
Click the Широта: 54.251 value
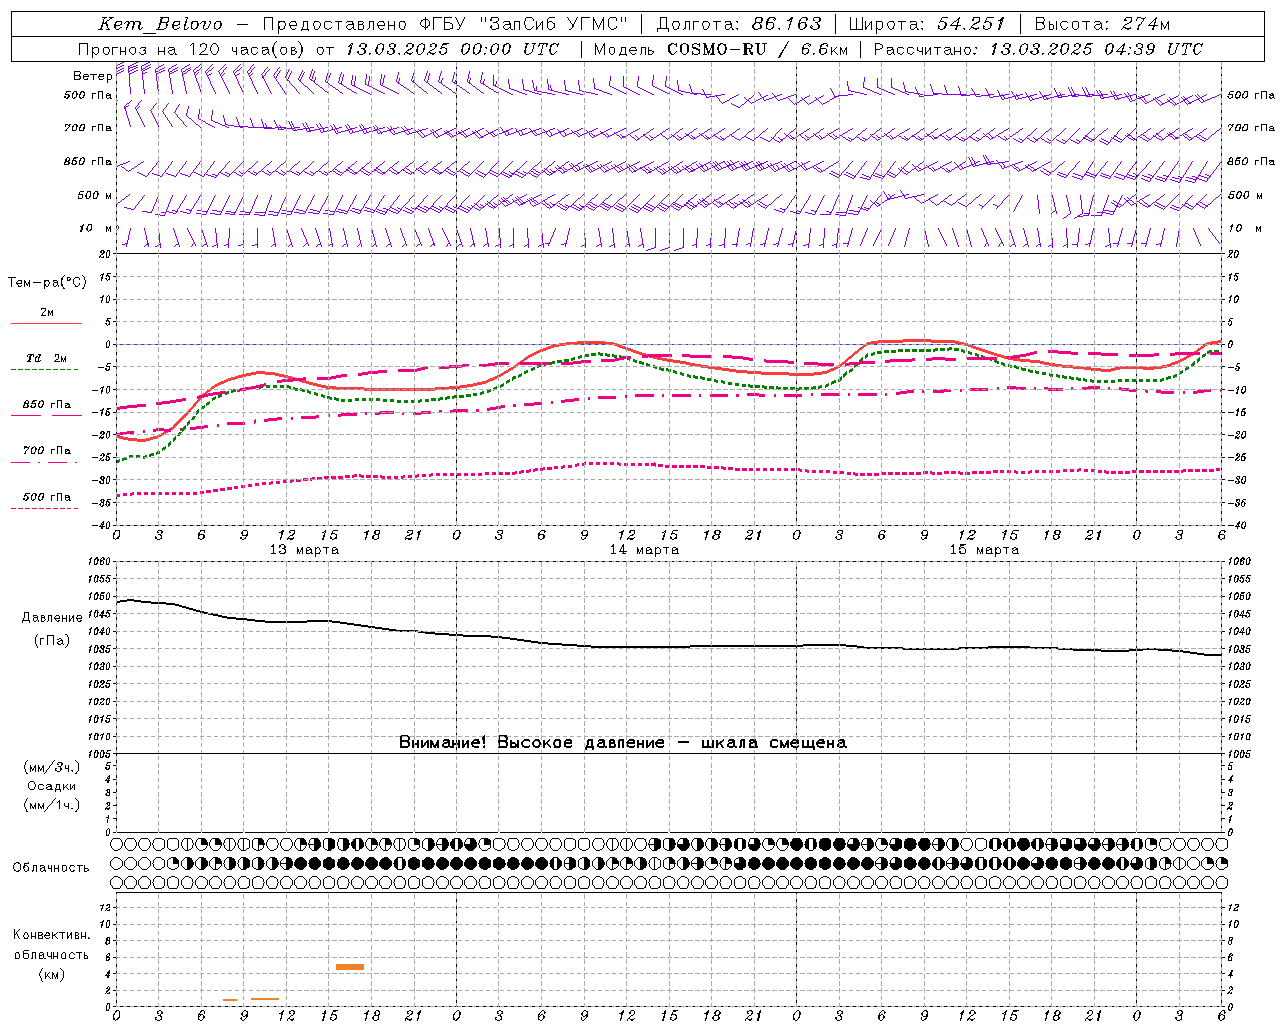[x=927, y=24]
